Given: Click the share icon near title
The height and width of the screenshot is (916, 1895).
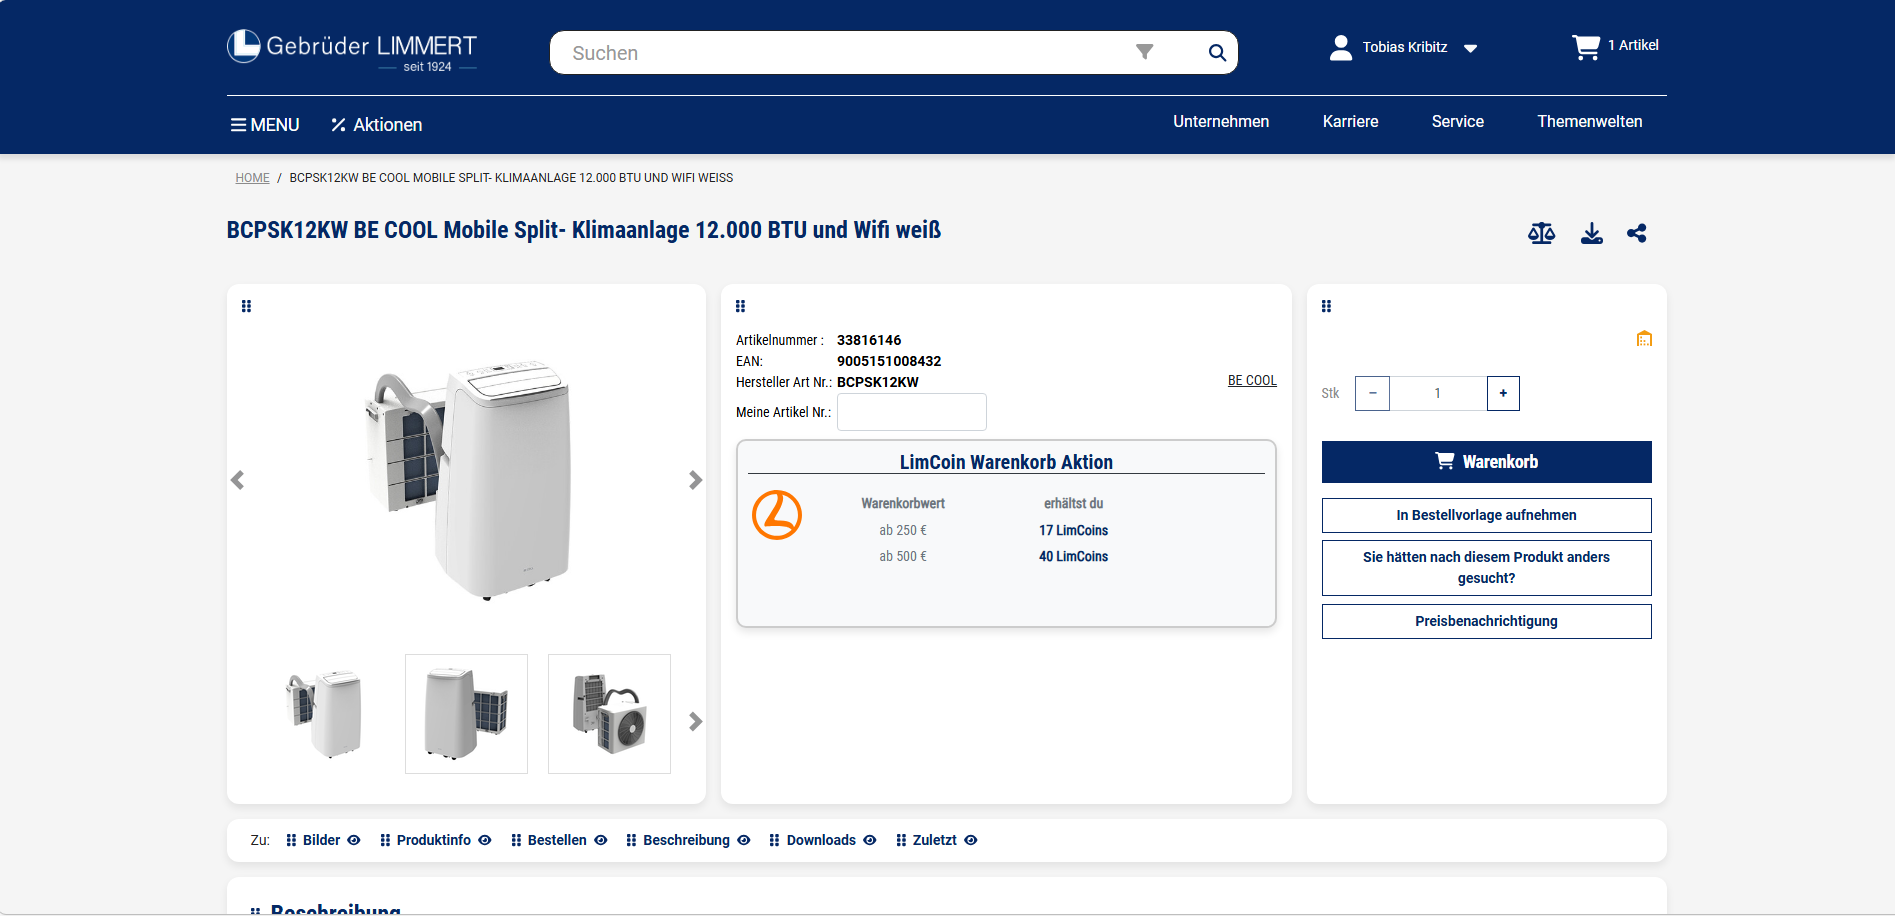Looking at the screenshot, I should click(x=1637, y=233).
